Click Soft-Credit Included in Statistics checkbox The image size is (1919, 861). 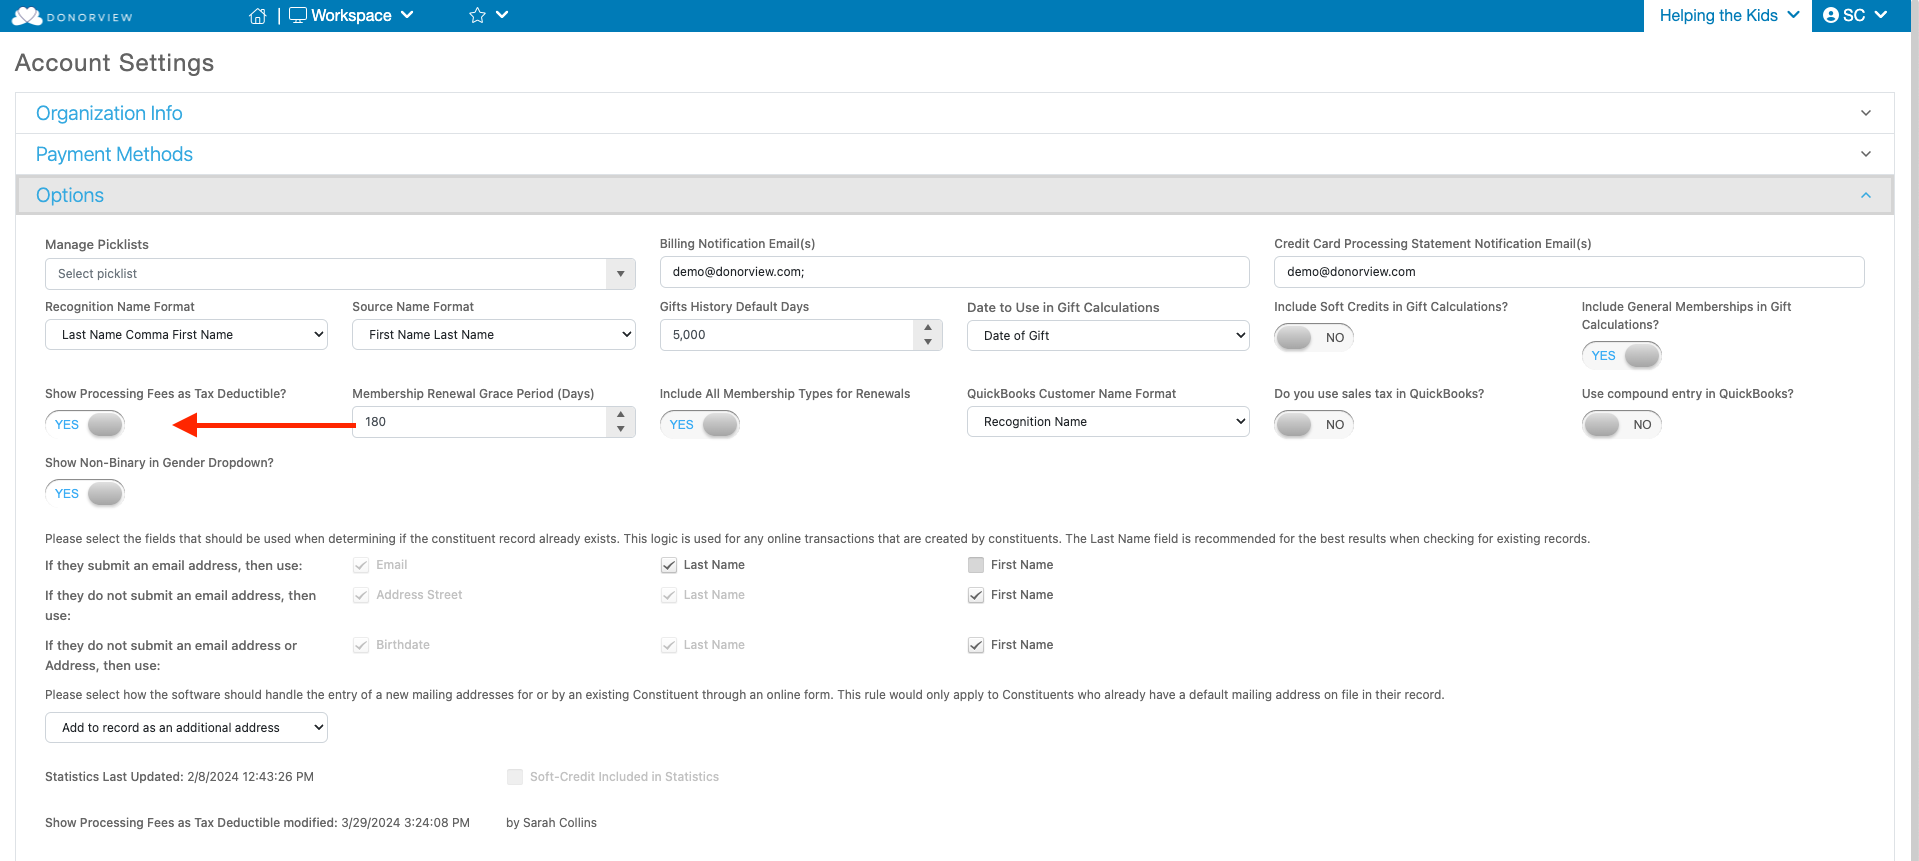tap(515, 777)
